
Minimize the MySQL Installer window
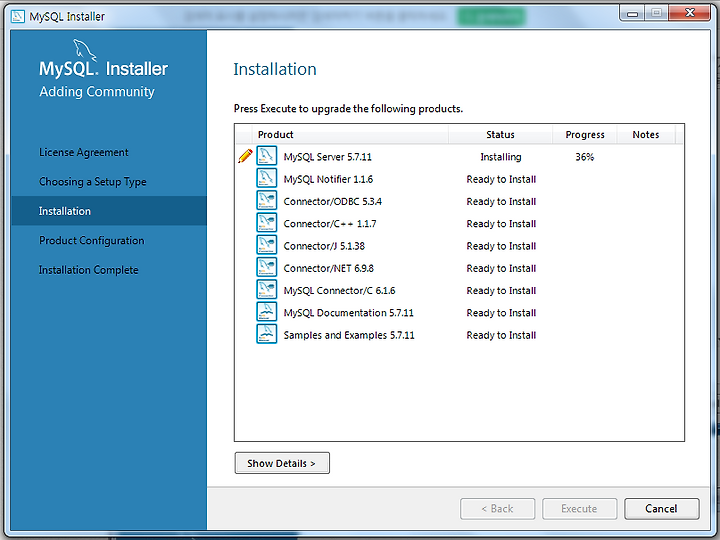click(x=632, y=13)
